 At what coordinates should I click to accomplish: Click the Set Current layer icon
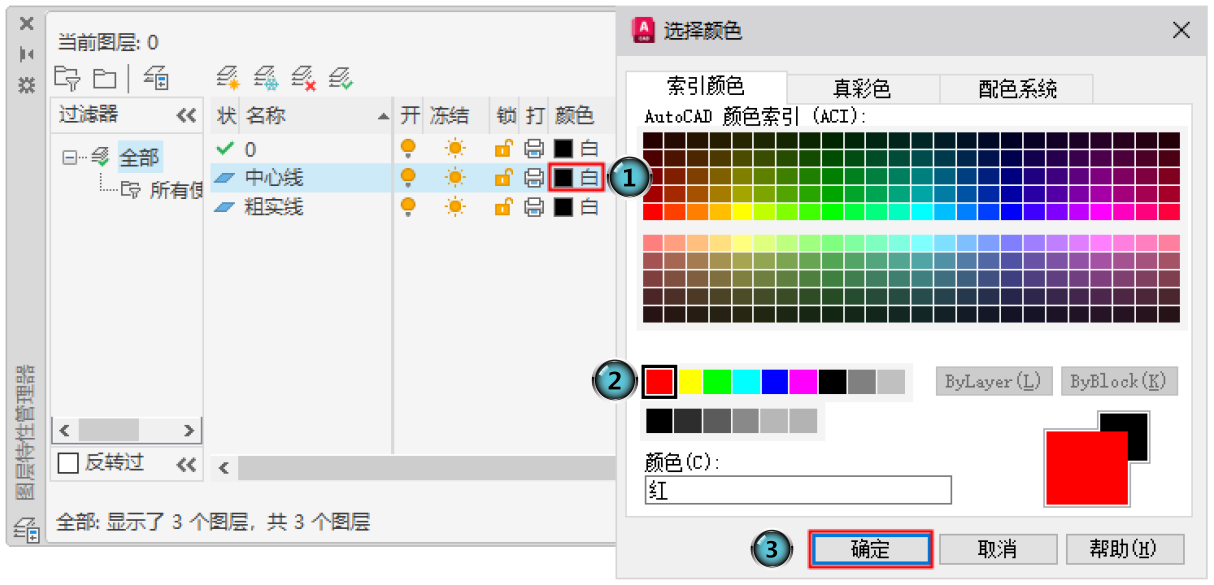(341, 78)
